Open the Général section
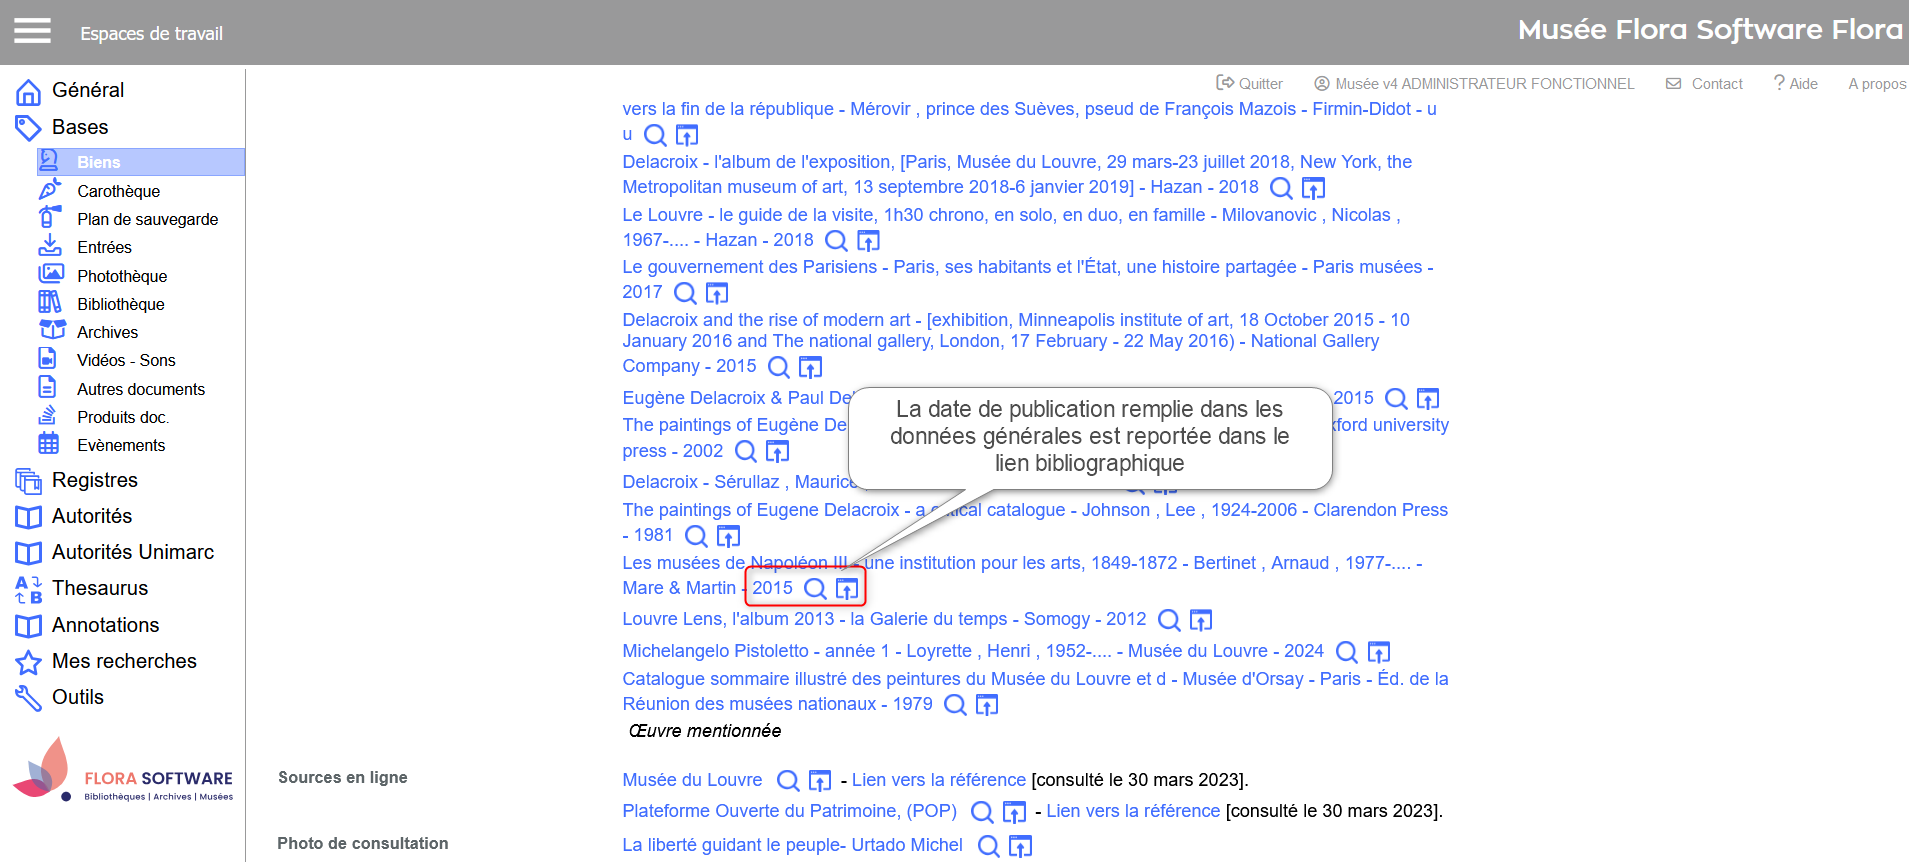Viewport: 1909px width, 862px height. [88, 90]
